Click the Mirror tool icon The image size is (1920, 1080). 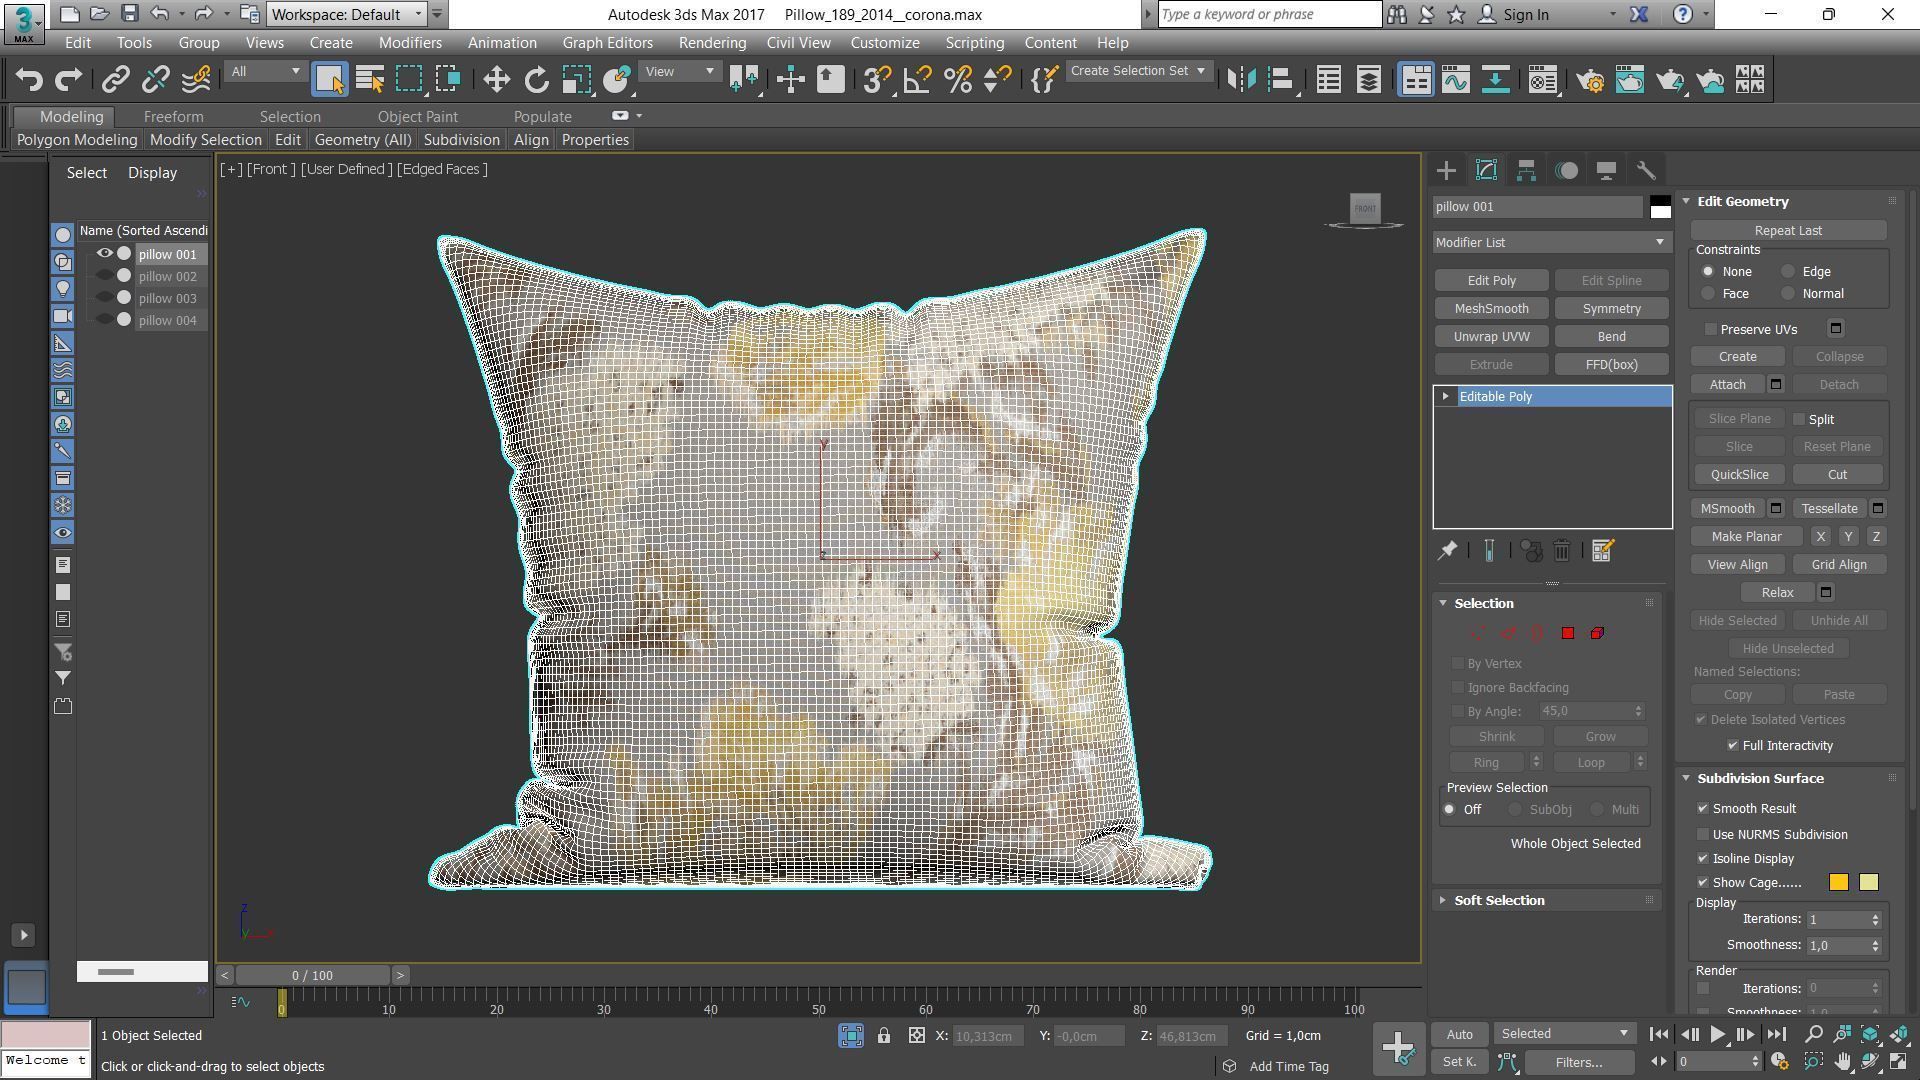[1241, 80]
